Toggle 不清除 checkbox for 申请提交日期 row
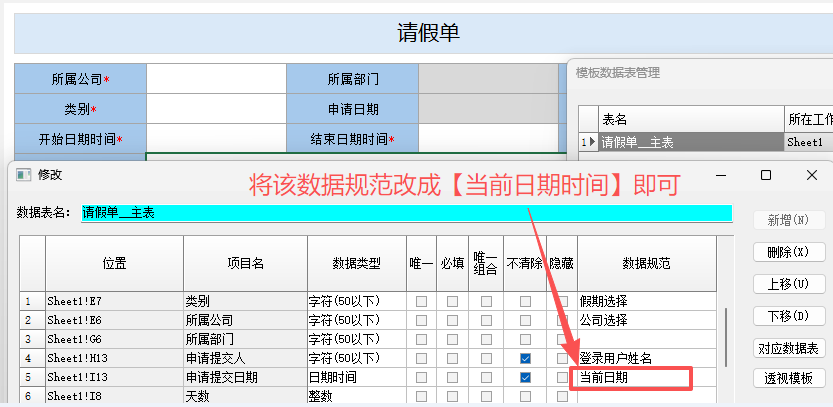The image size is (833, 407). coord(525,377)
